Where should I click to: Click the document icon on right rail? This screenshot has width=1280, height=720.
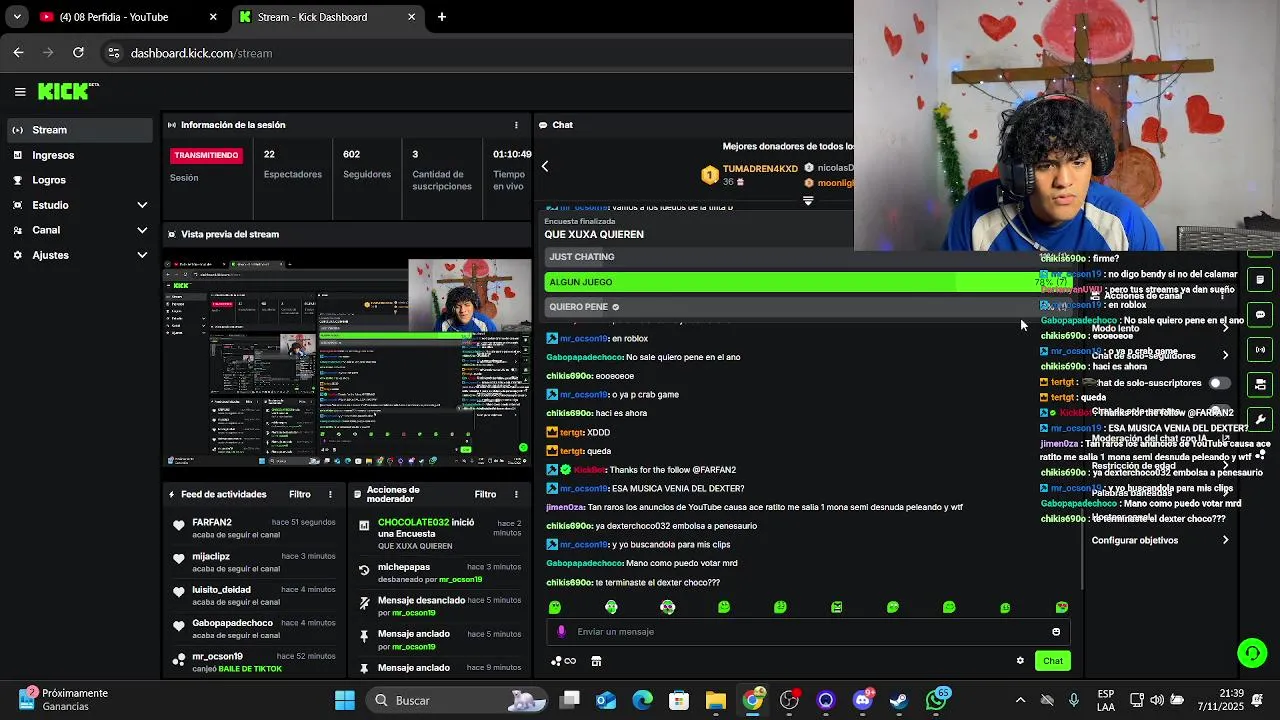click(1260, 280)
